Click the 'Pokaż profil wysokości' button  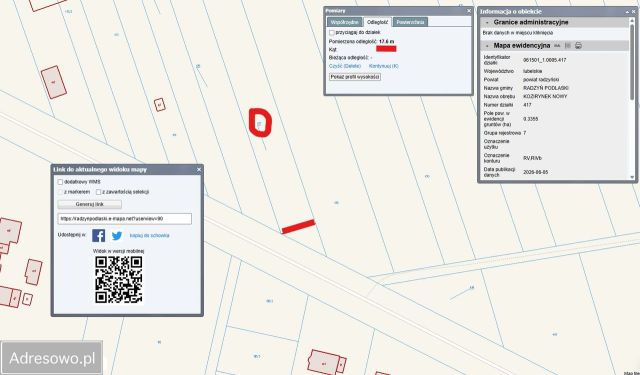(355, 77)
